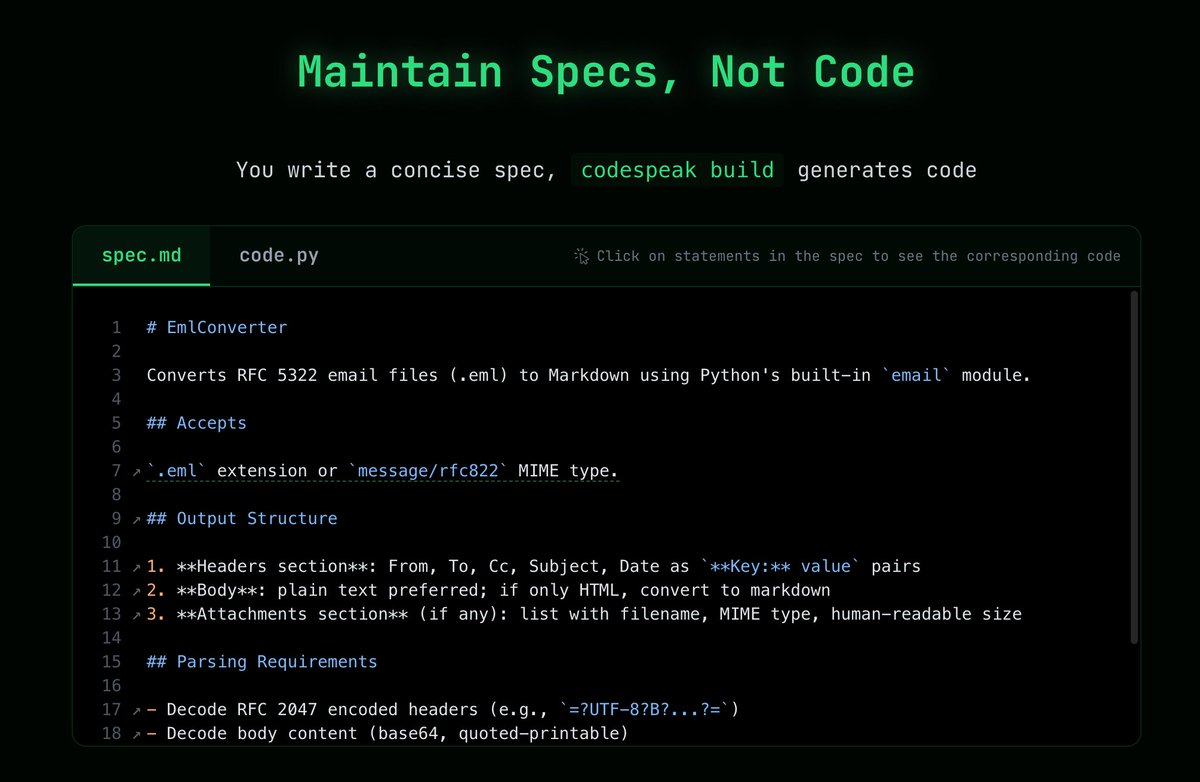The width and height of the screenshot is (1200, 782).
Task: Click line number 15 in gutter
Action: pyautogui.click(x=111, y=663)
